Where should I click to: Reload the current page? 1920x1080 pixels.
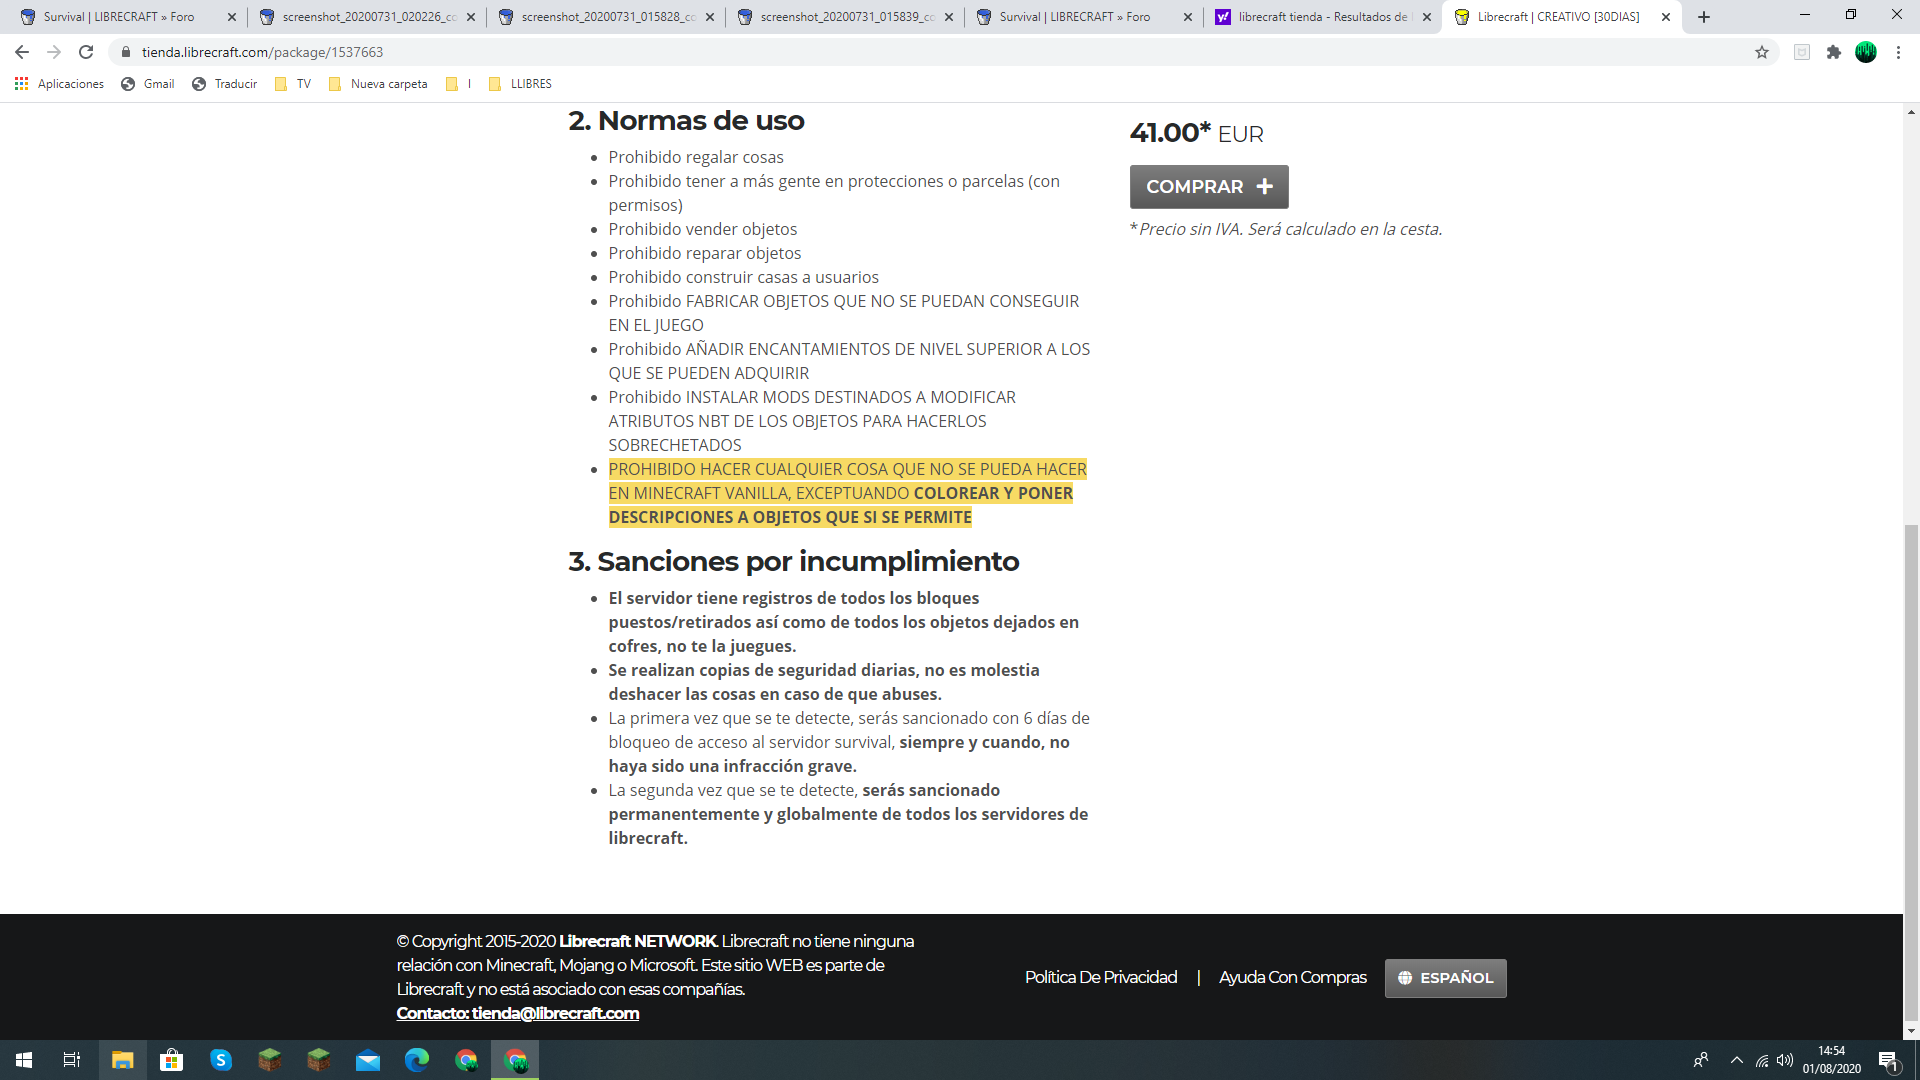pos(86,52)
